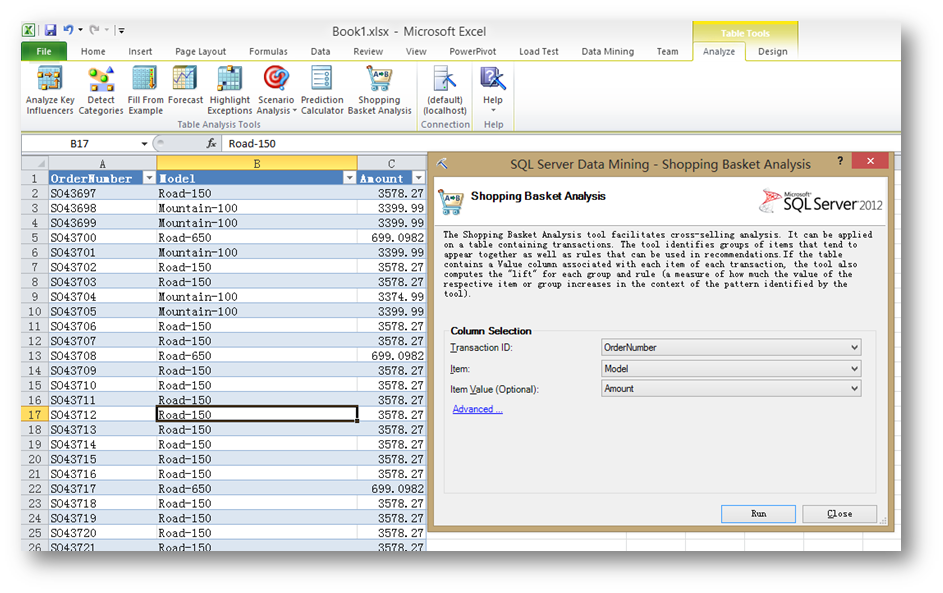Launch the Prediction Calculator
Viewport: 943px width, 593px height.
(322, 90)
